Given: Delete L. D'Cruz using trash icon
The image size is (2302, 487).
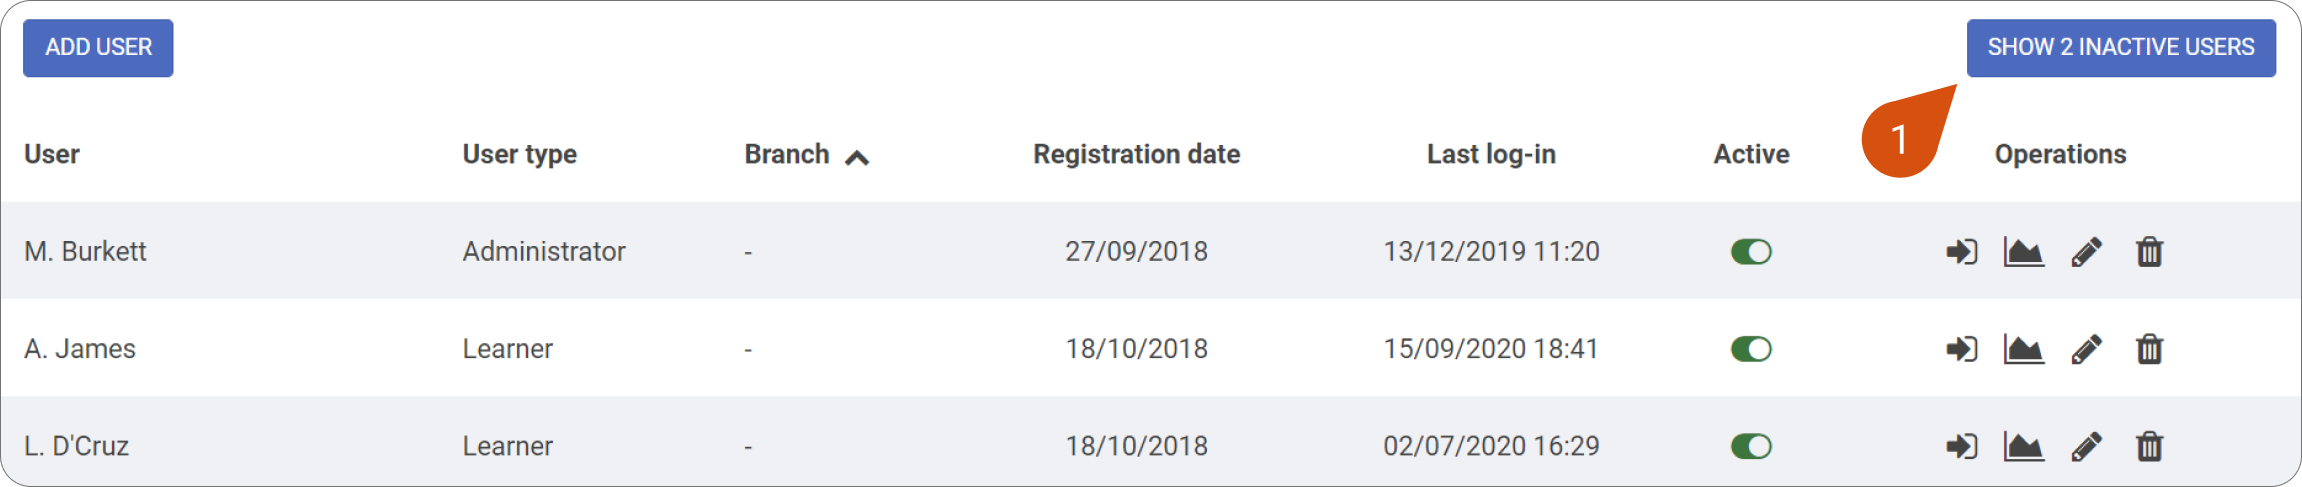Looking at the screenshot, I should 2149,446.
